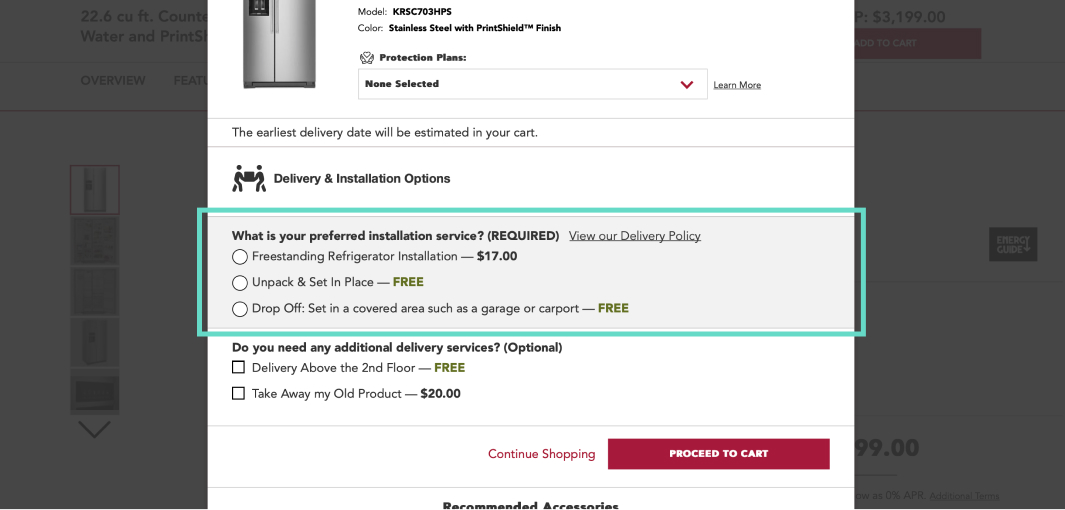The image size is (1065, 510).
Task: Enable Delivery Above the 2nd Floor
Action: [238, 368]
